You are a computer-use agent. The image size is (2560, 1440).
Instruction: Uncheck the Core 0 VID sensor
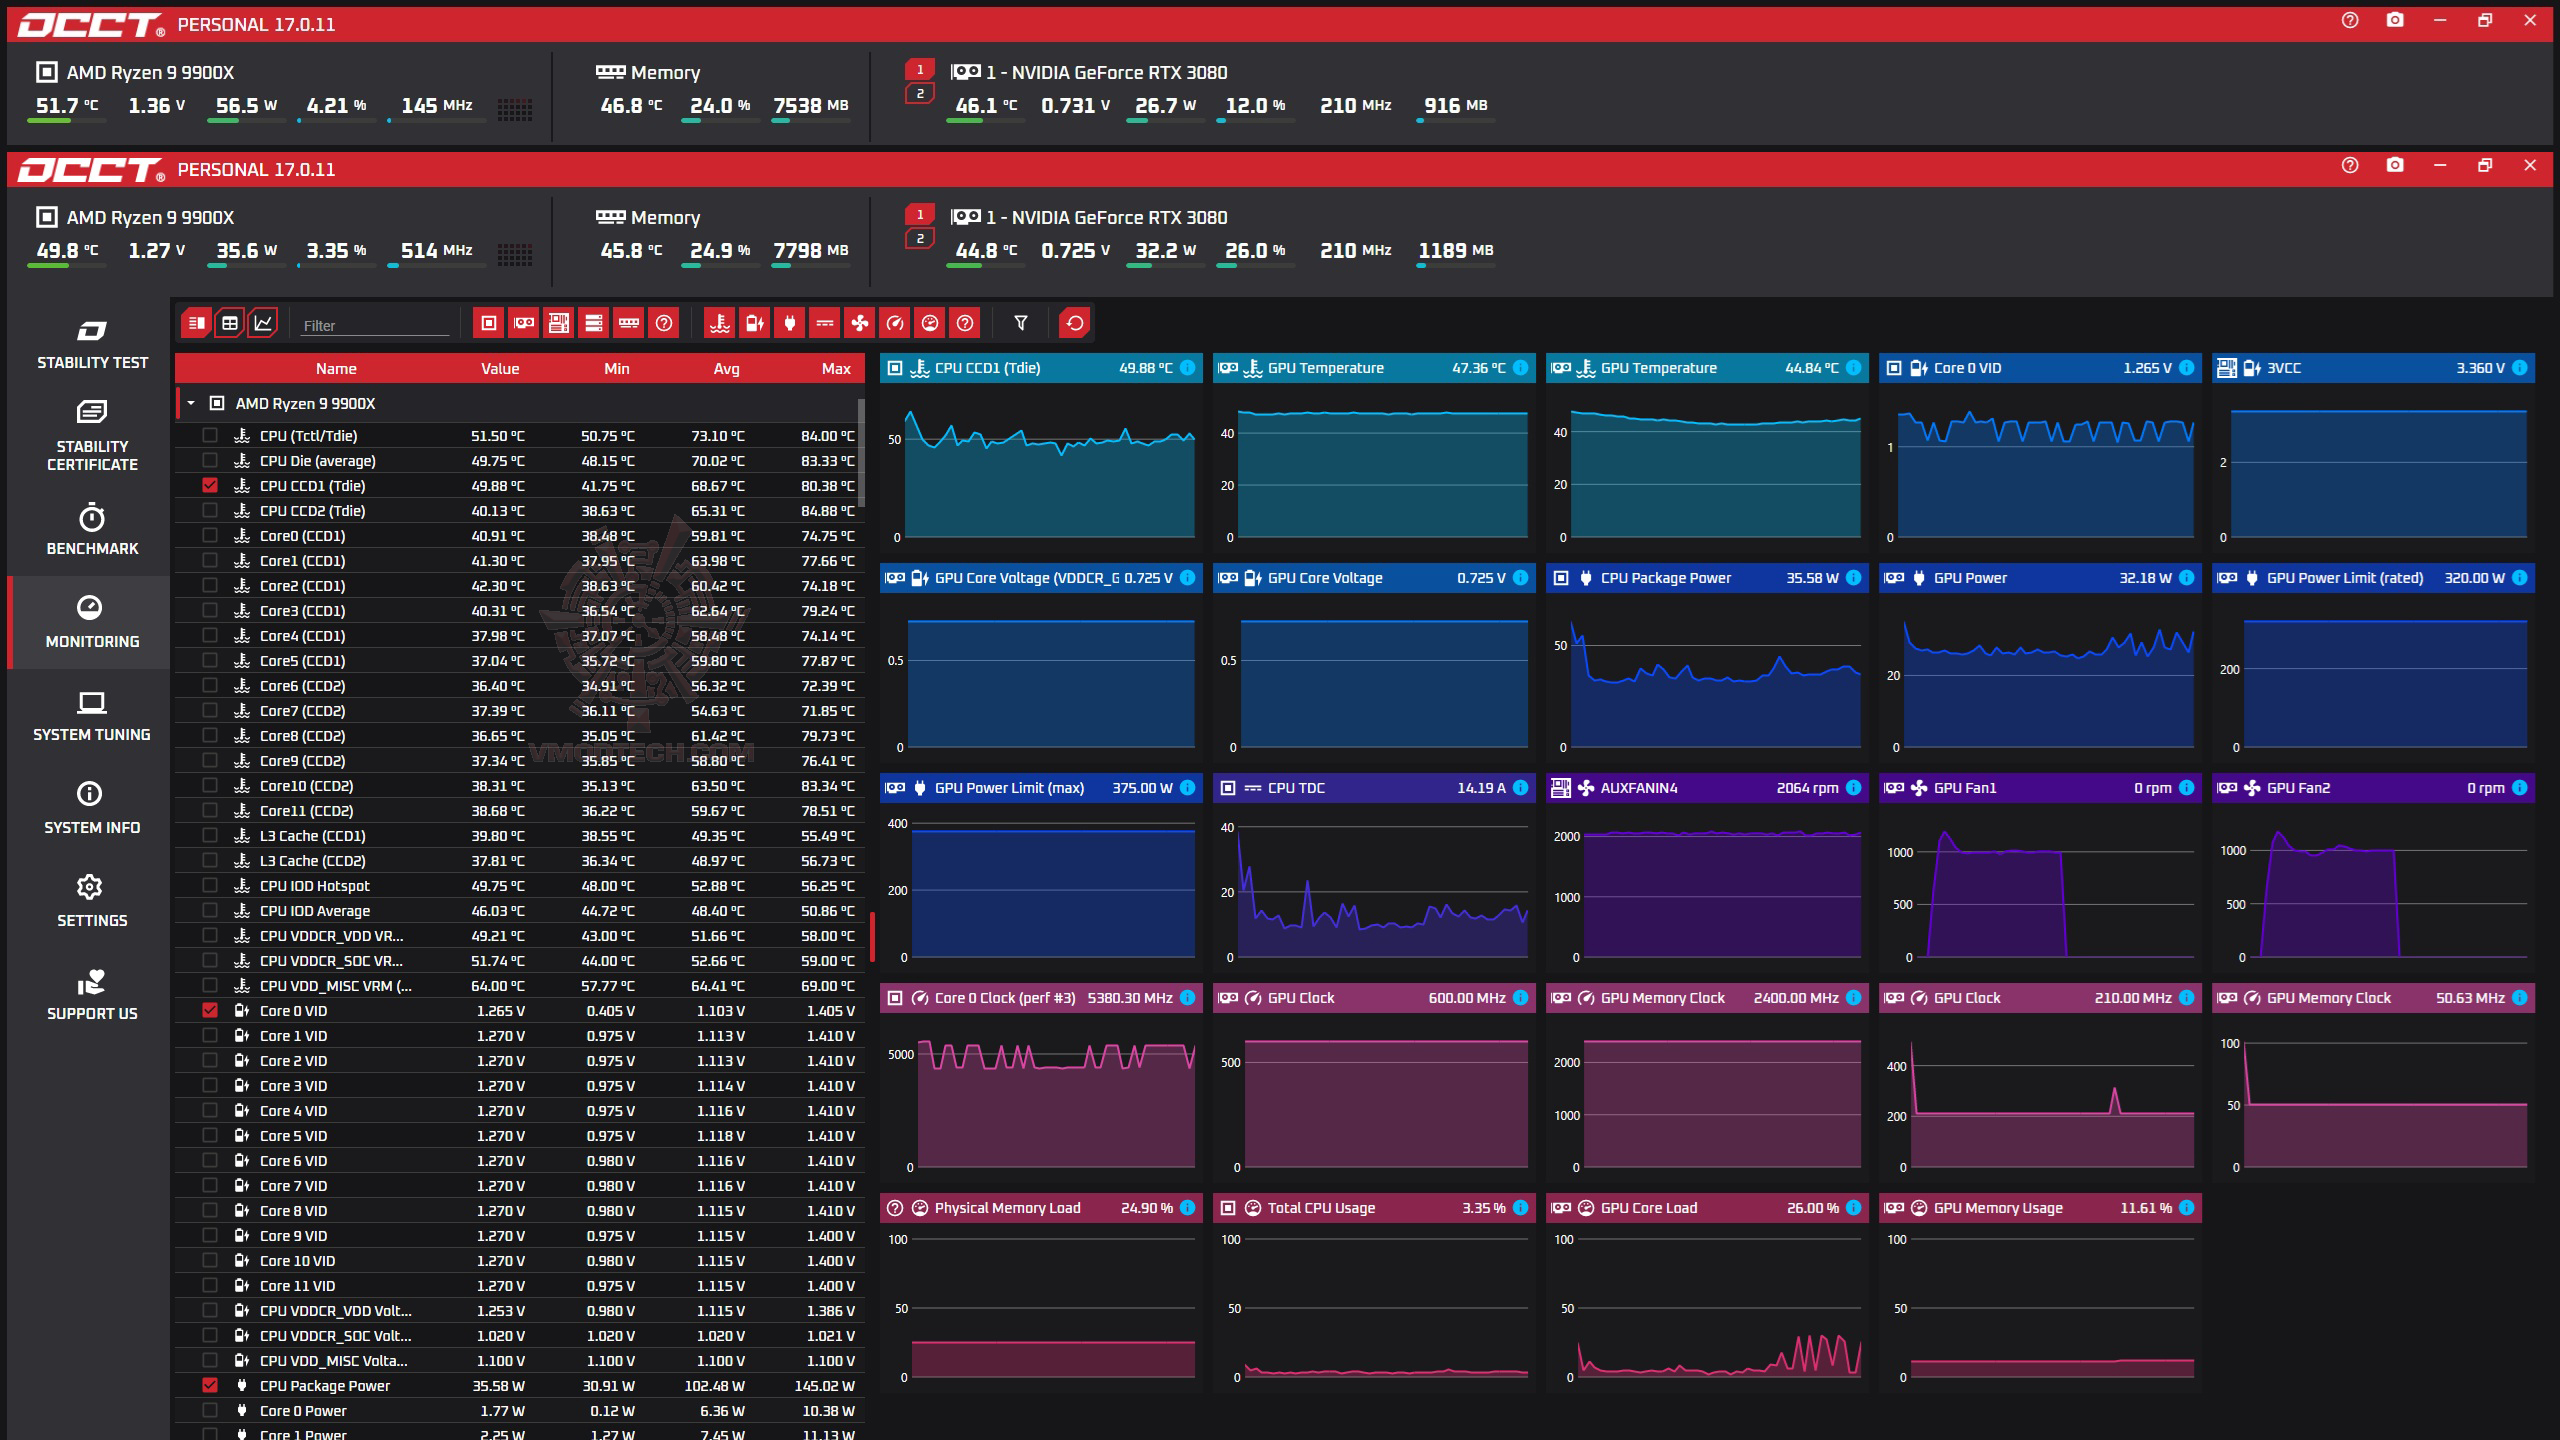click(x=210, y=1011)
